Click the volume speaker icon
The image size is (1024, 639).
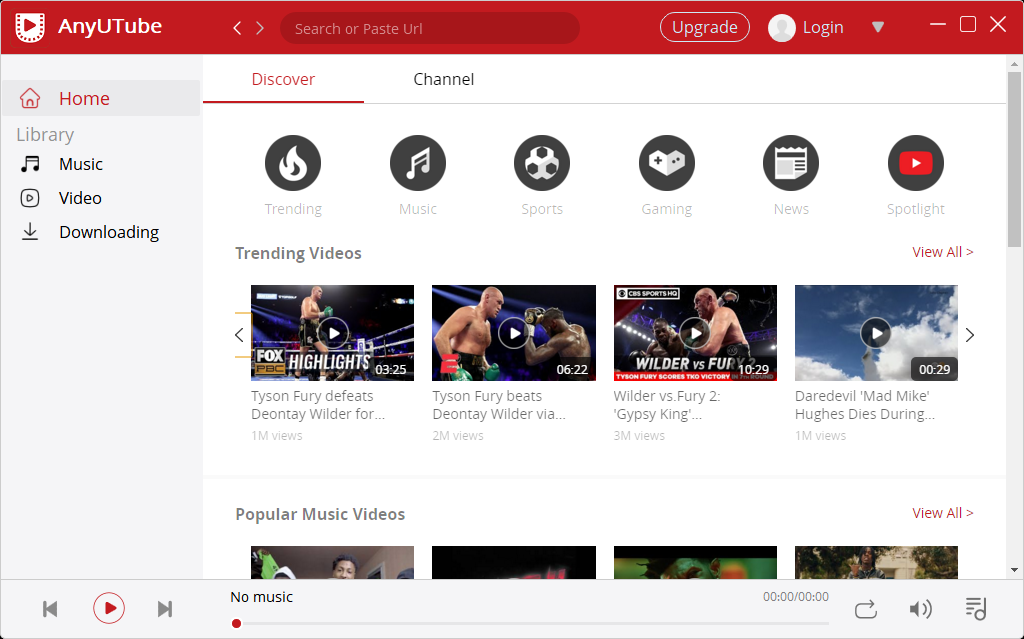(920, 609)
